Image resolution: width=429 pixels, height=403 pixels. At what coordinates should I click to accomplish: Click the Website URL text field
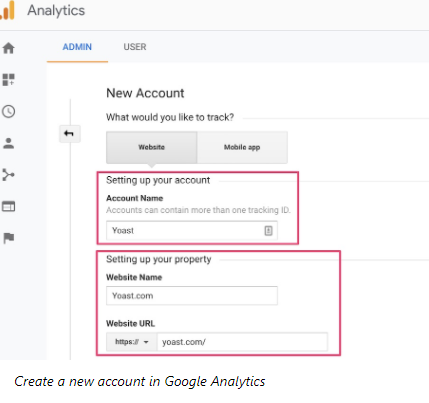point(242,342)
